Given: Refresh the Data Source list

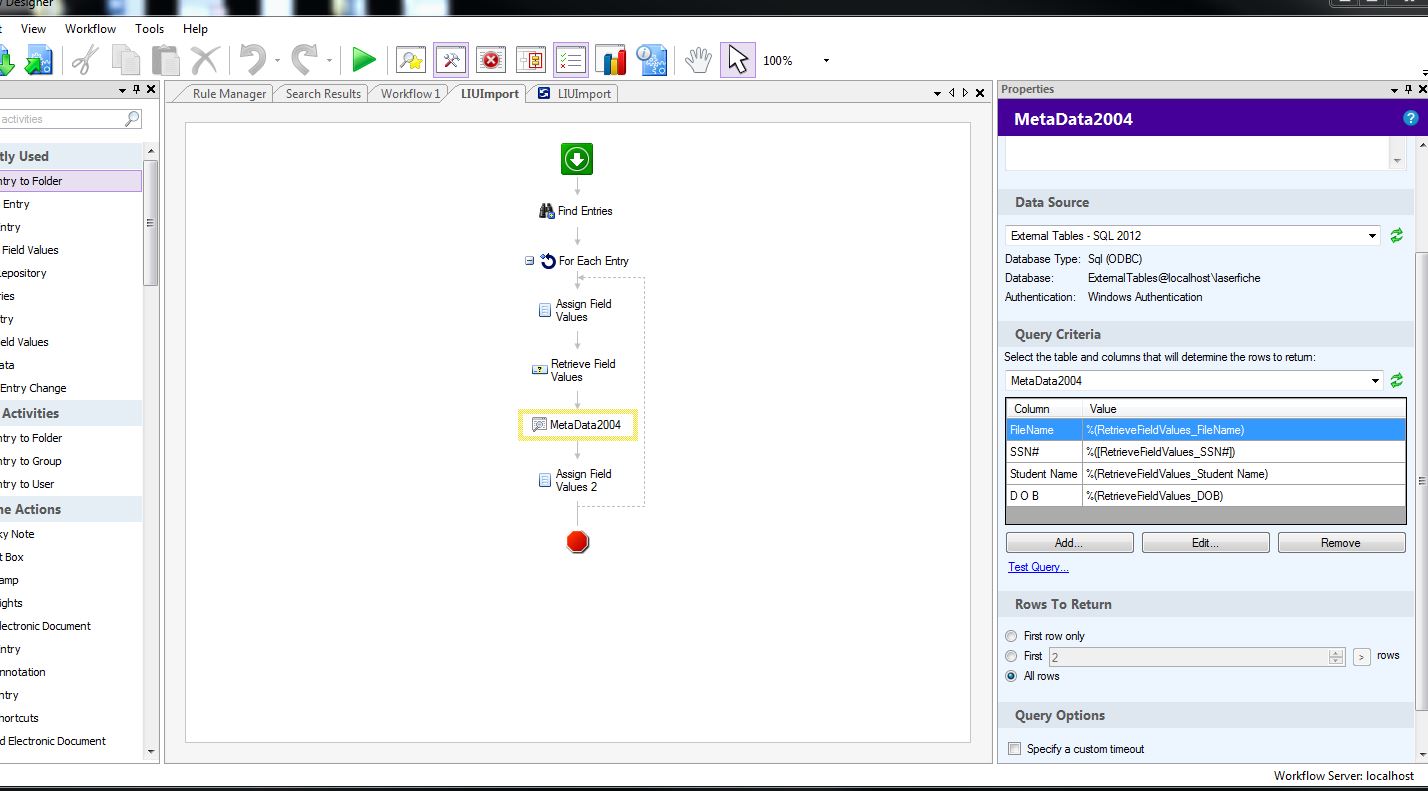Looking at the screenshot, I should pyautogui.click(x=1397, y=236).
